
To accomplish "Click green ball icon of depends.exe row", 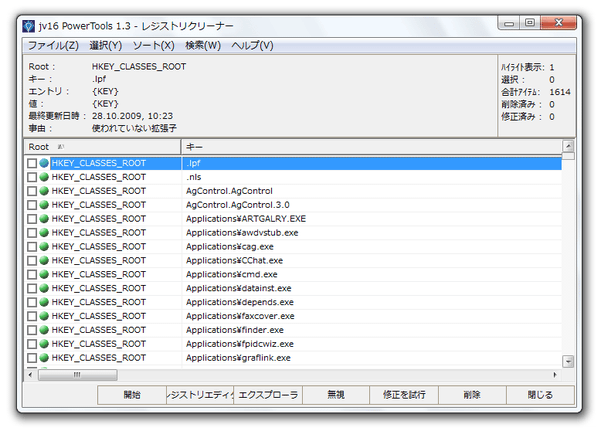I will (x=44, y=302).
